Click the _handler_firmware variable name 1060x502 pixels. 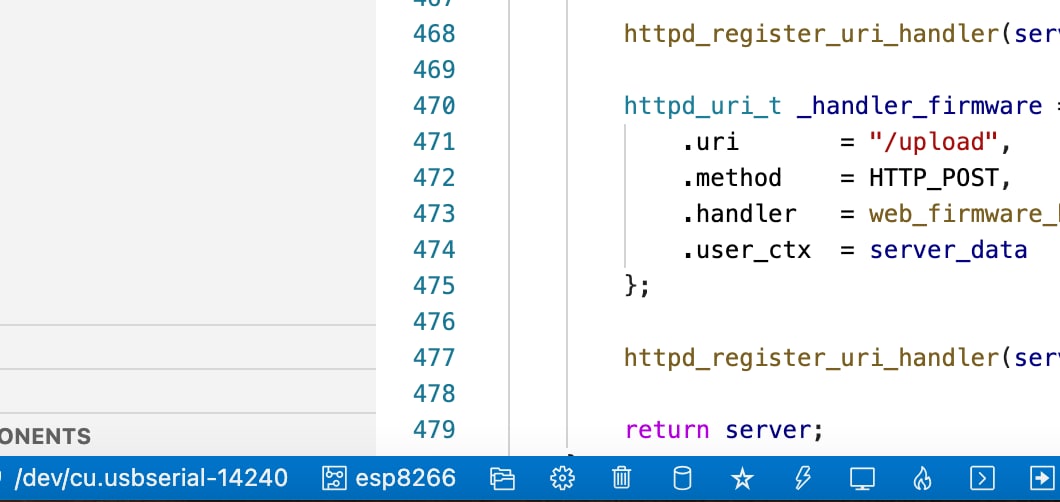pyautogui.click(x=919, y=106)
